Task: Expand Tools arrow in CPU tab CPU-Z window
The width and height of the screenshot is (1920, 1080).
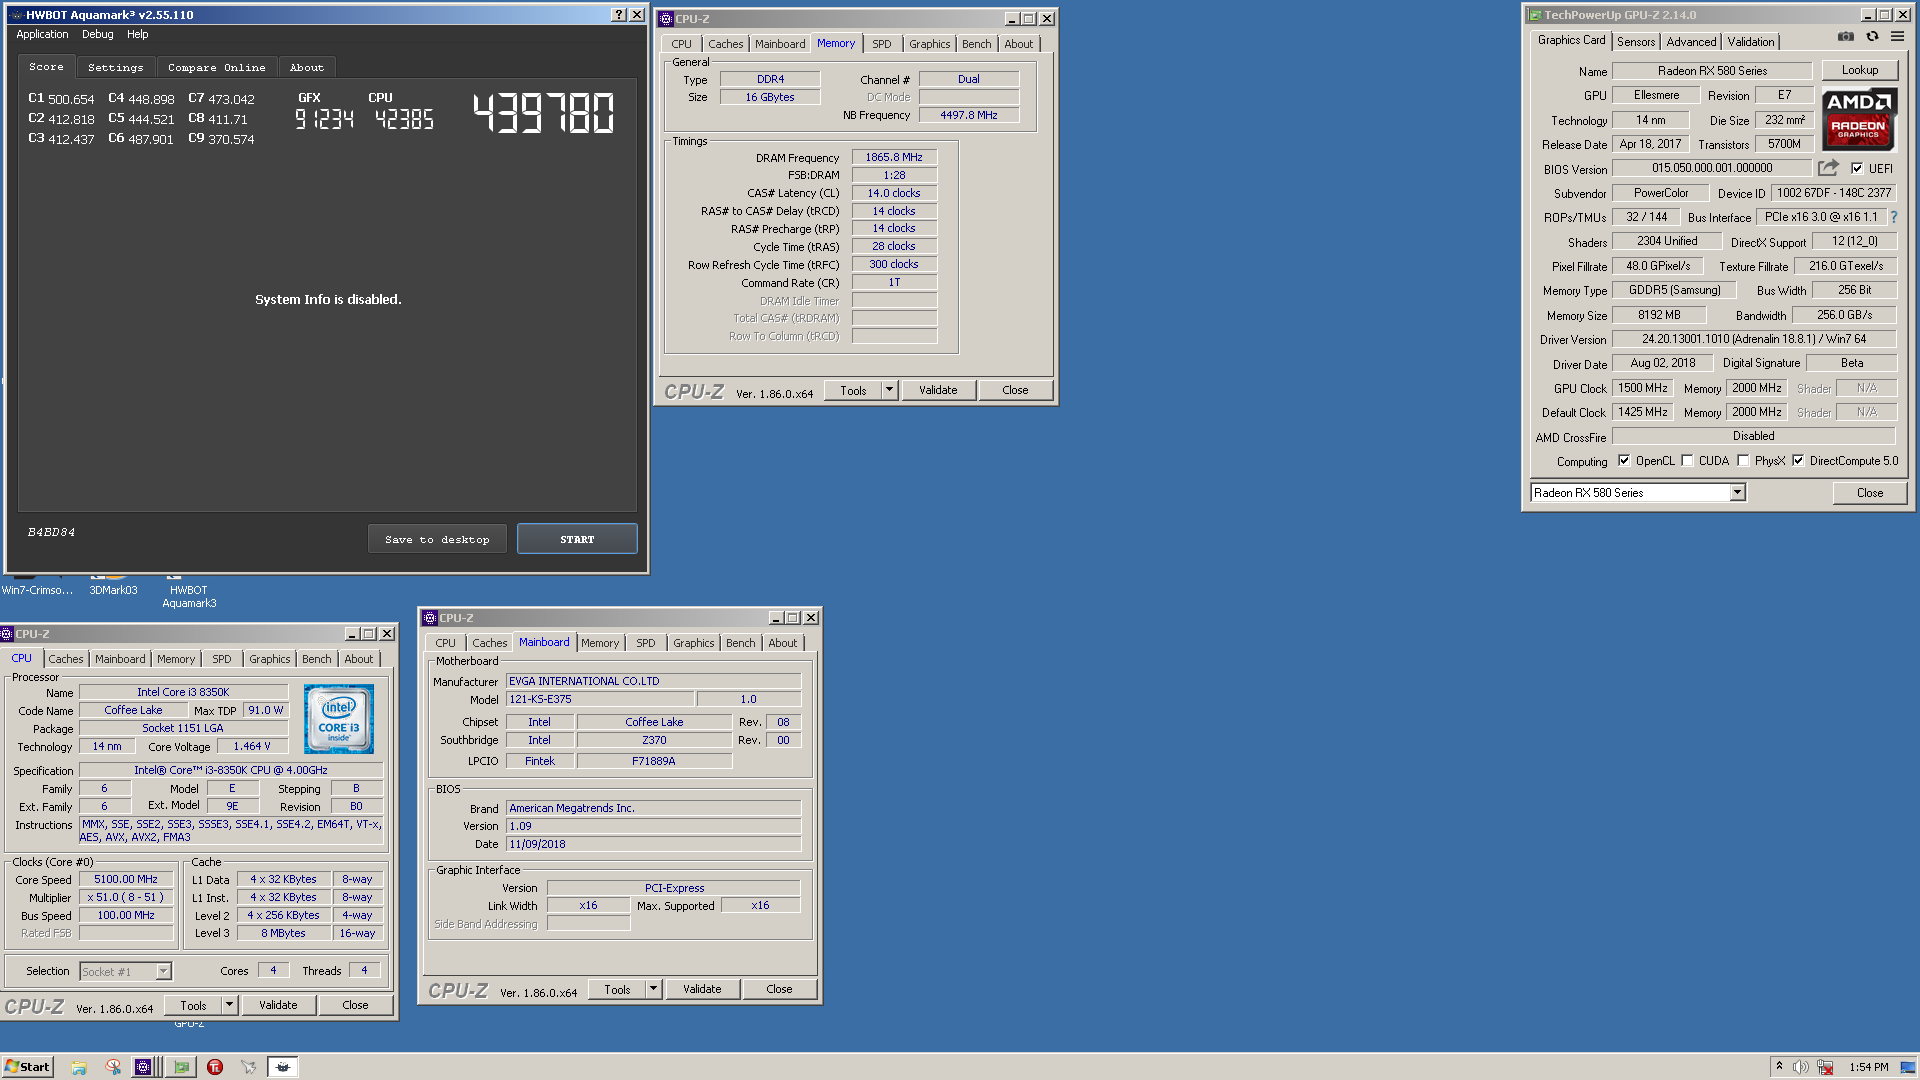Action: (229, 1005)
